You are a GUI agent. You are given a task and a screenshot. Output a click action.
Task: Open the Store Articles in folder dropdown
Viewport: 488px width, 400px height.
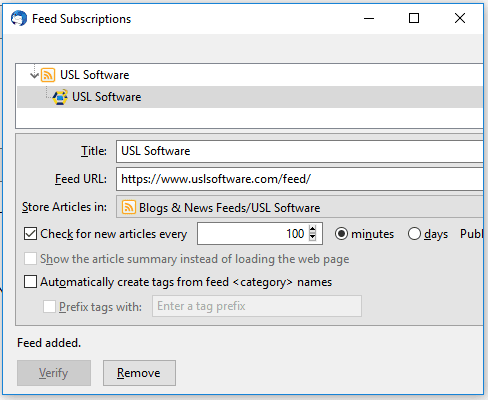pyautogui.click(x=300, y=207)
